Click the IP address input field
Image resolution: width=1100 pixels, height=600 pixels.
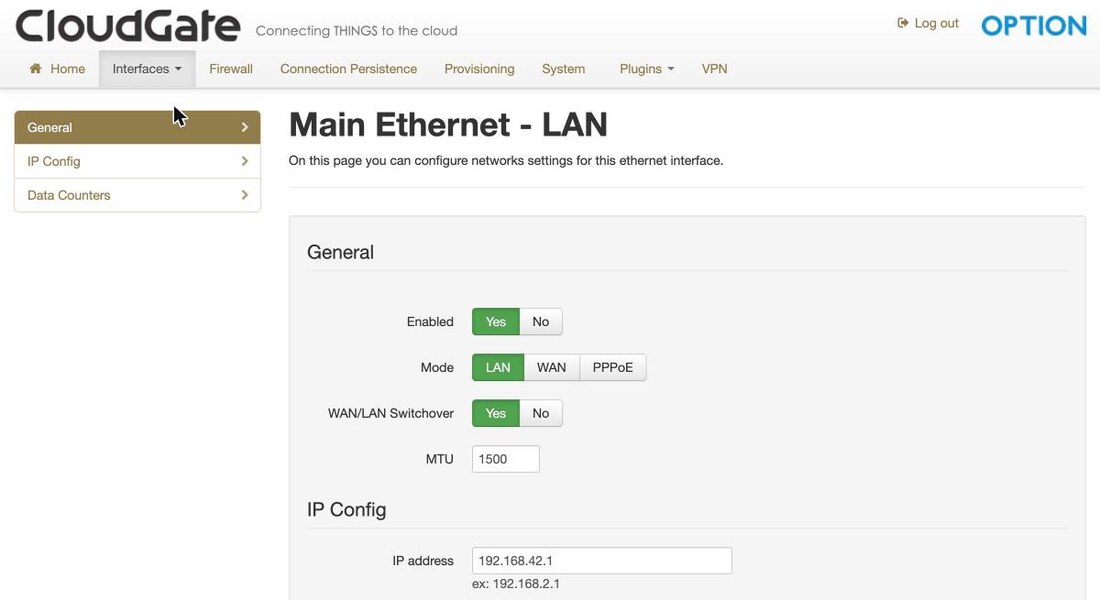(602, 561)
